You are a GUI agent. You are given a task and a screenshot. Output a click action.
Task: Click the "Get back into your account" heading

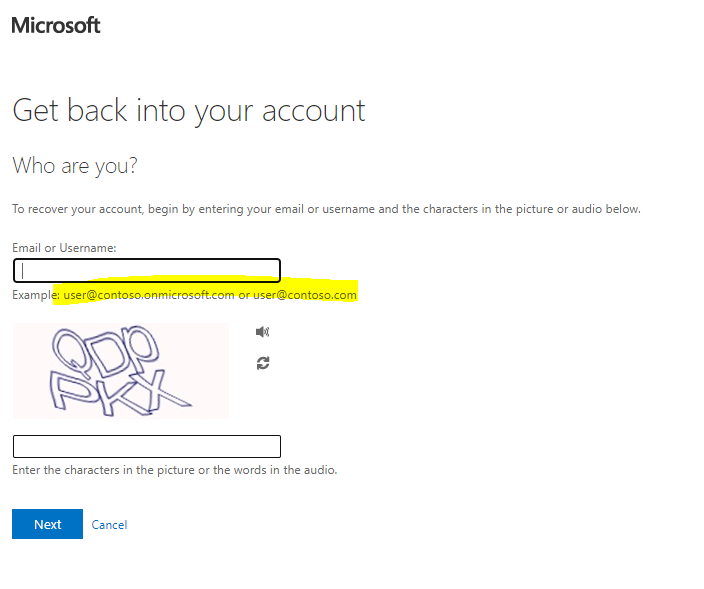click(x=189, y=111)
